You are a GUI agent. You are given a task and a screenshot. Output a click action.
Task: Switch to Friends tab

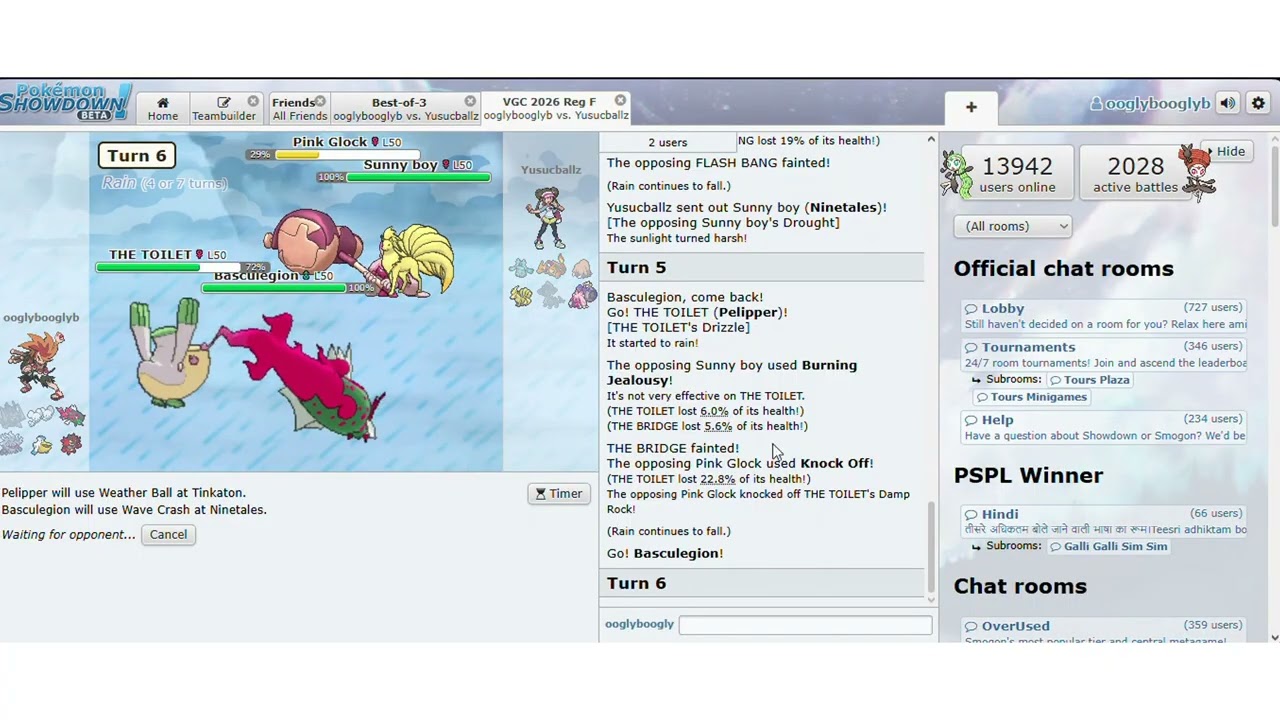298,109
